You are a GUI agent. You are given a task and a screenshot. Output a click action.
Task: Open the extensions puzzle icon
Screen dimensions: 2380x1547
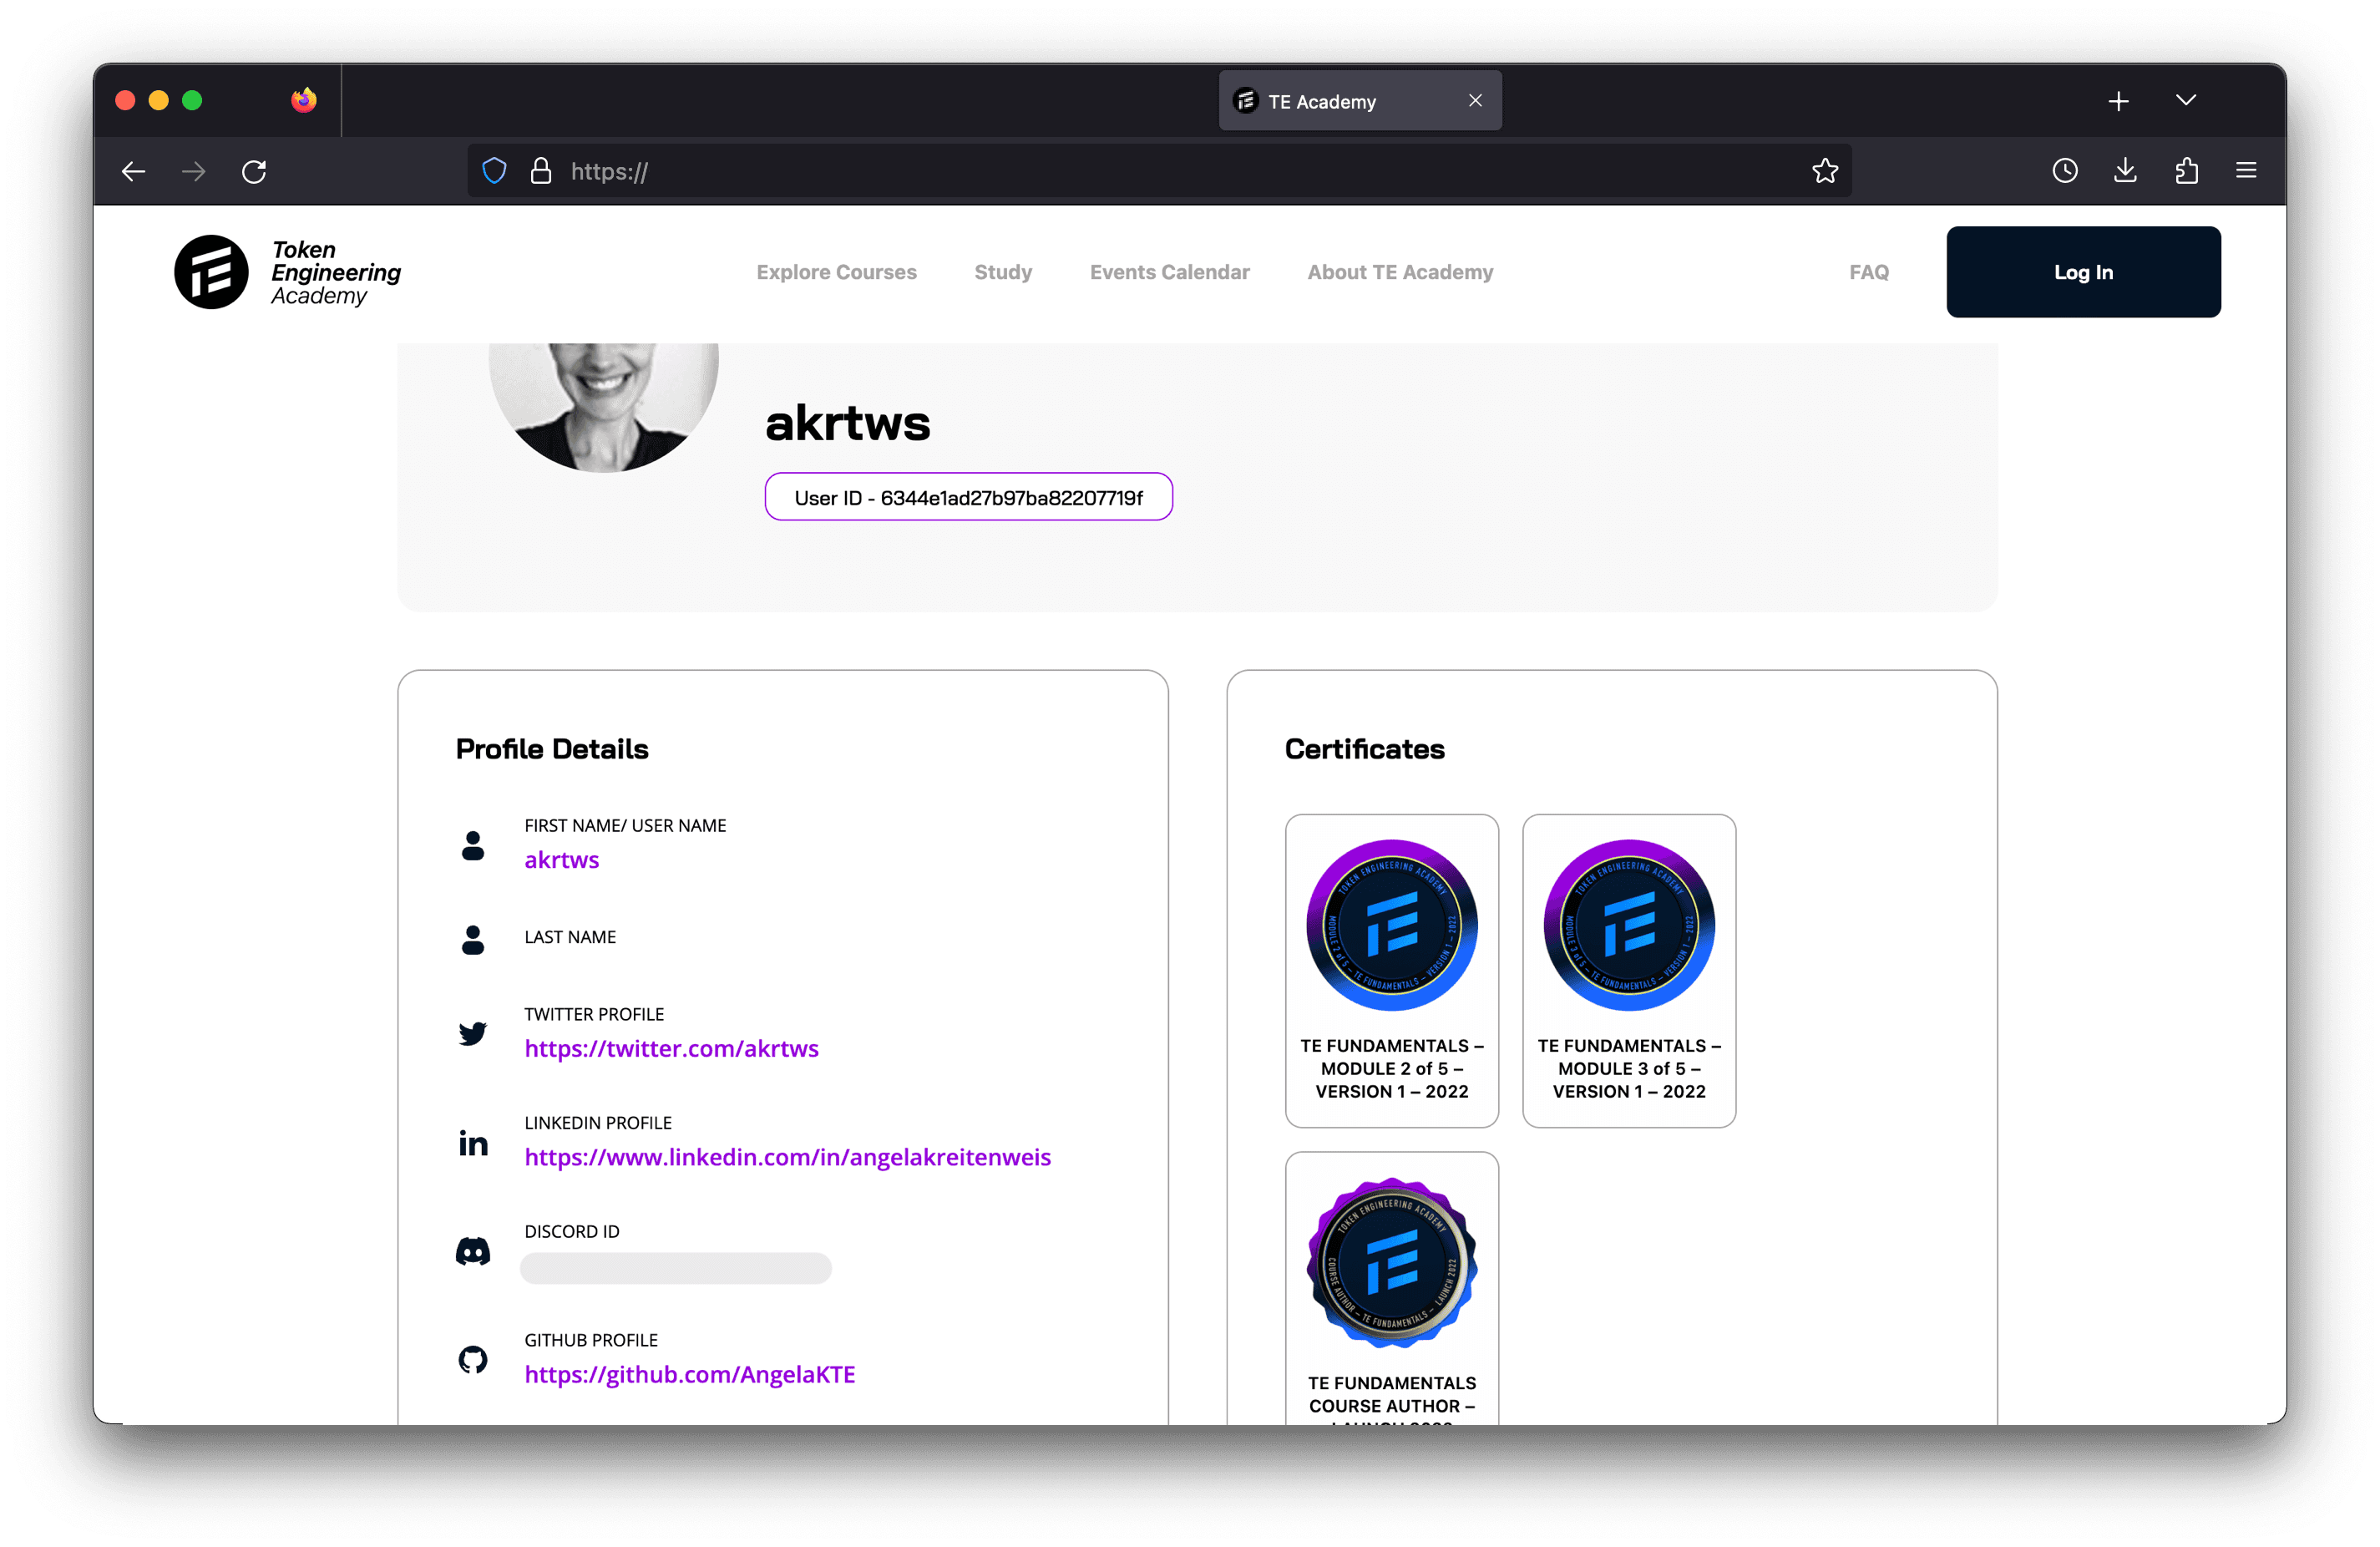[x=2186, y=171]
